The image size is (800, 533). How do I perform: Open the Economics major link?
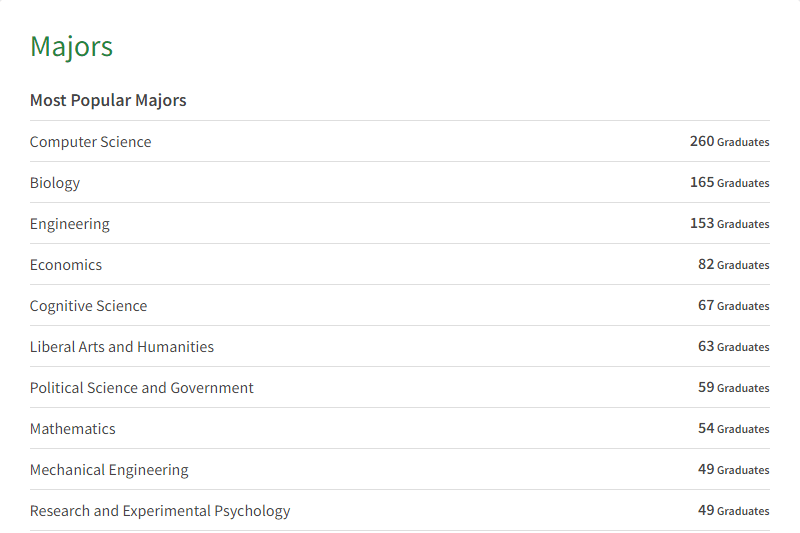[66, 265]
